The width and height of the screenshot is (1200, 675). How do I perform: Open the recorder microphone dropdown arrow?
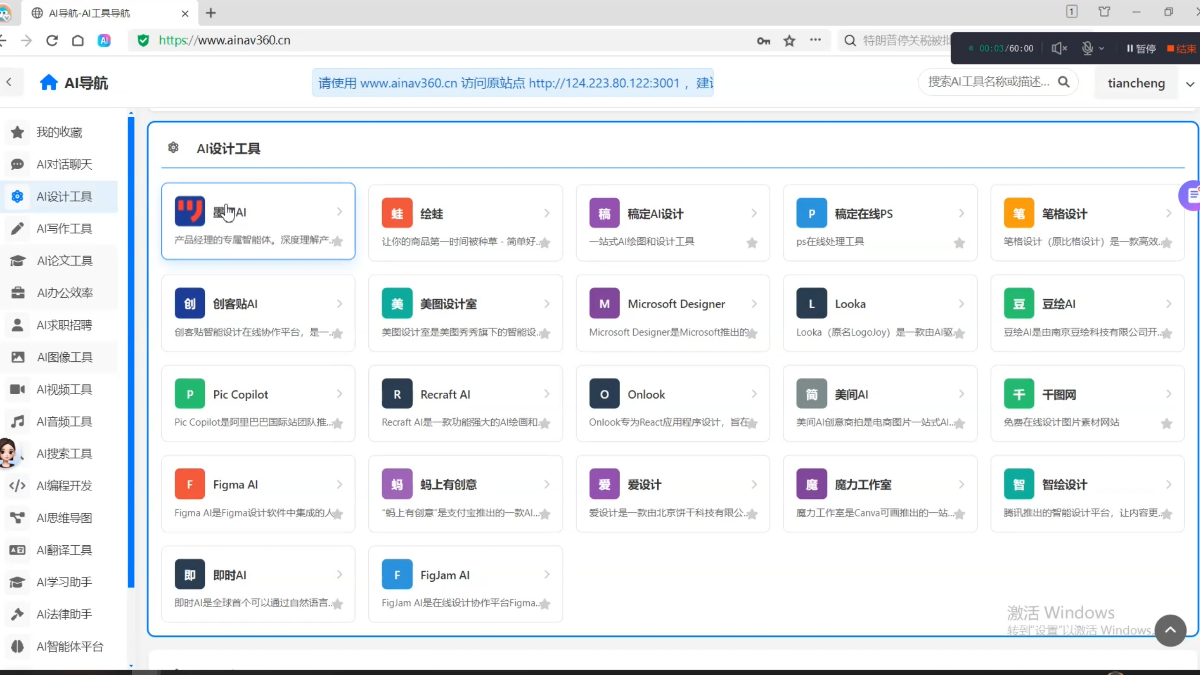tap(1102, 48)
